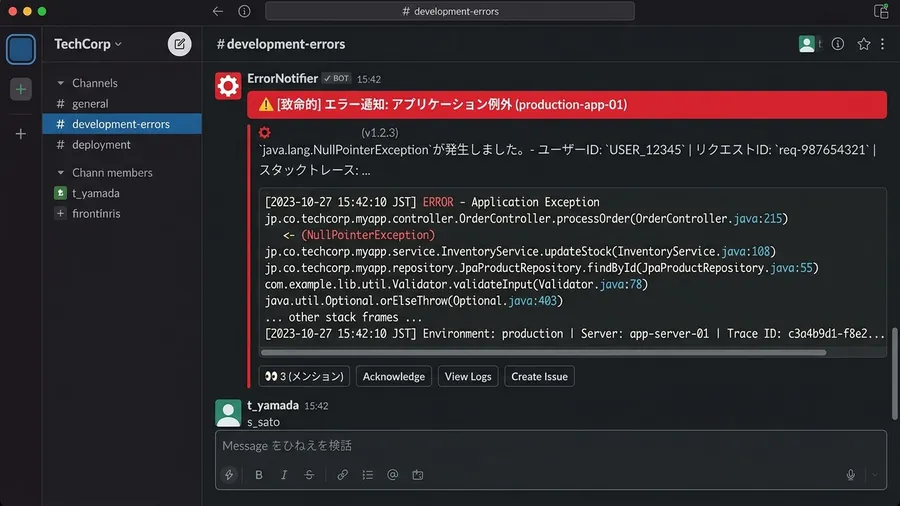View channel members avatar in header

(x=806, y=44)
